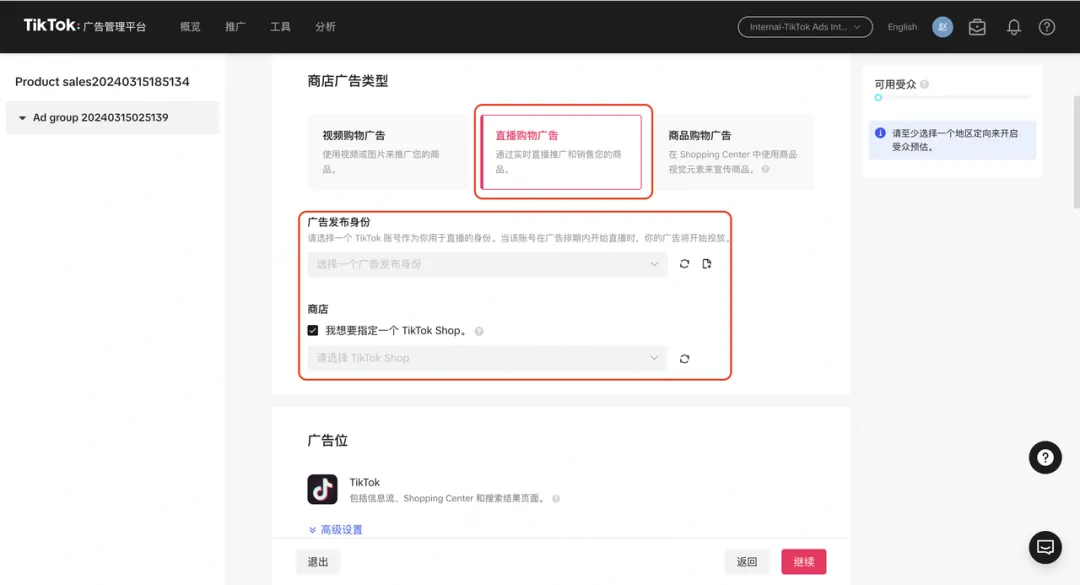The width and height of the screenshot is (1080, 585).
Task: Click the 返回 button
Action: 747,562
